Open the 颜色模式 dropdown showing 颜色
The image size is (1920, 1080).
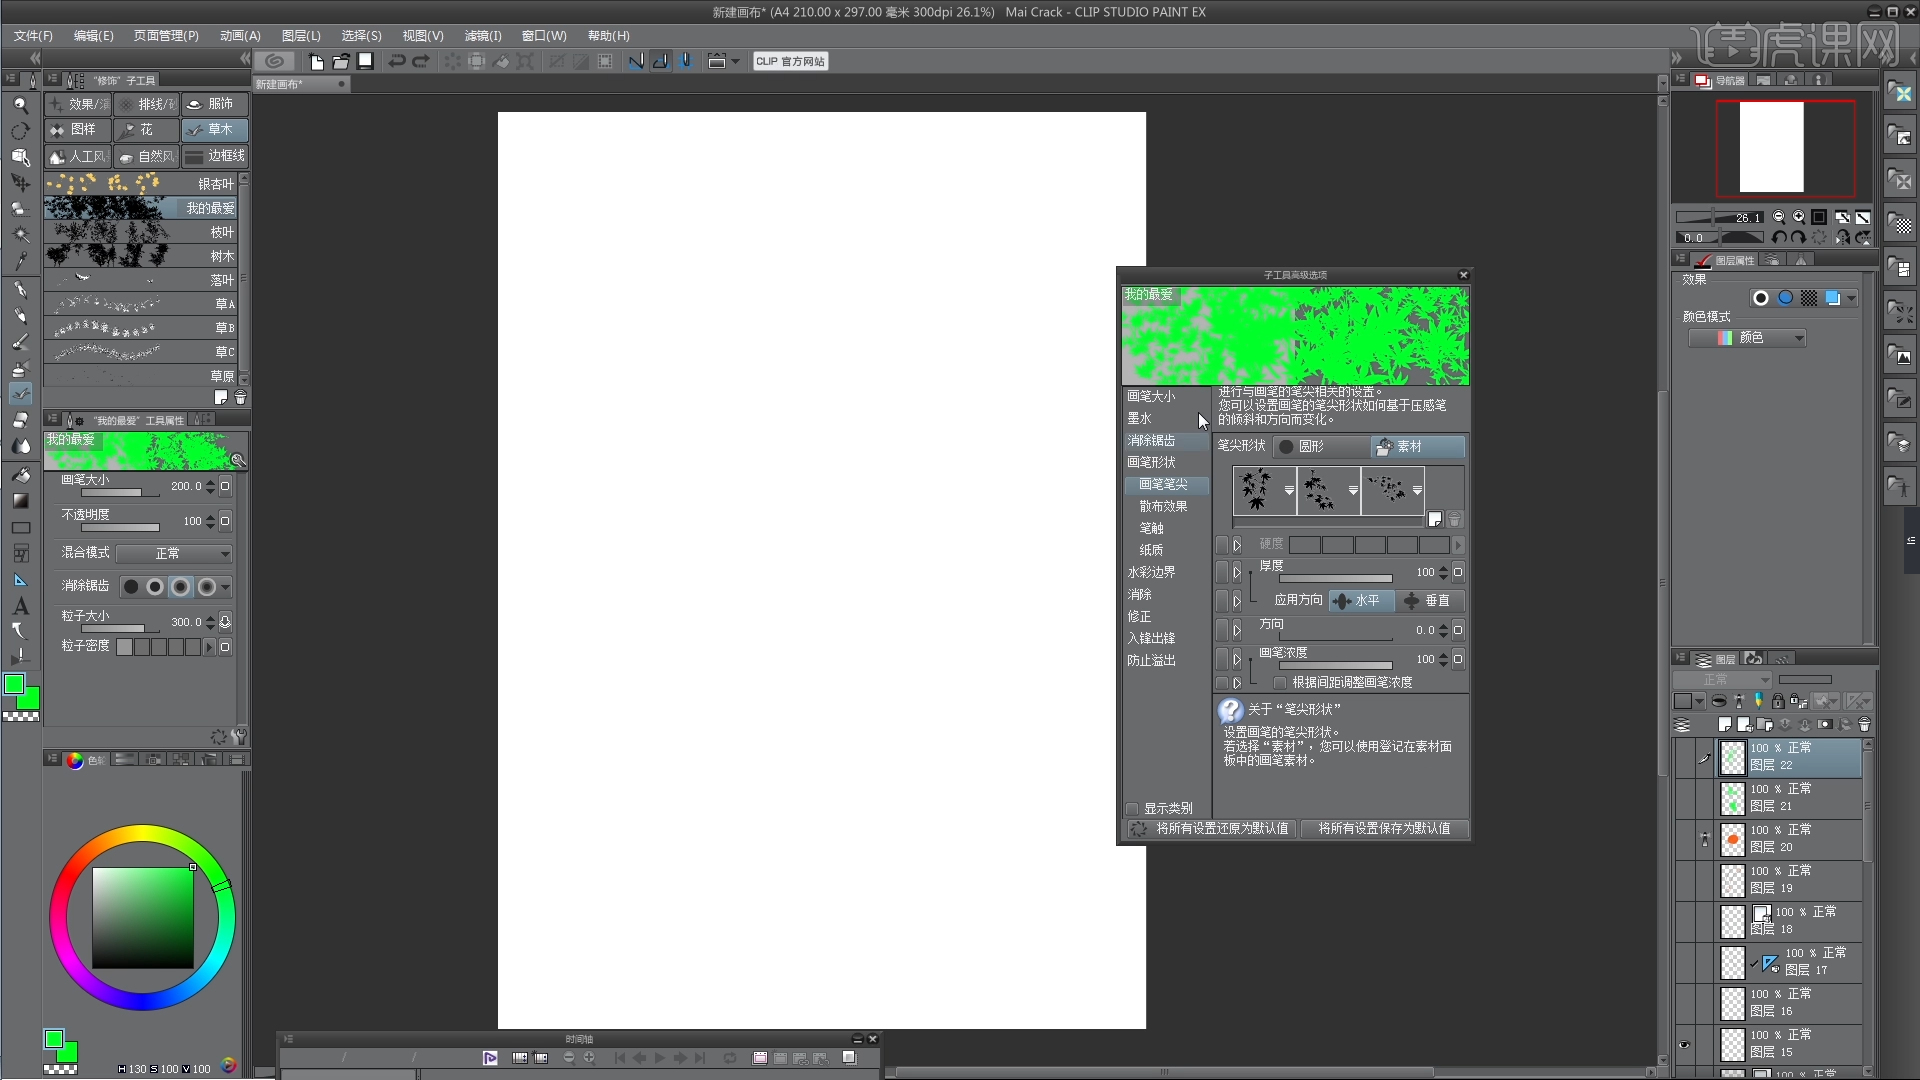click(1748, 338)
